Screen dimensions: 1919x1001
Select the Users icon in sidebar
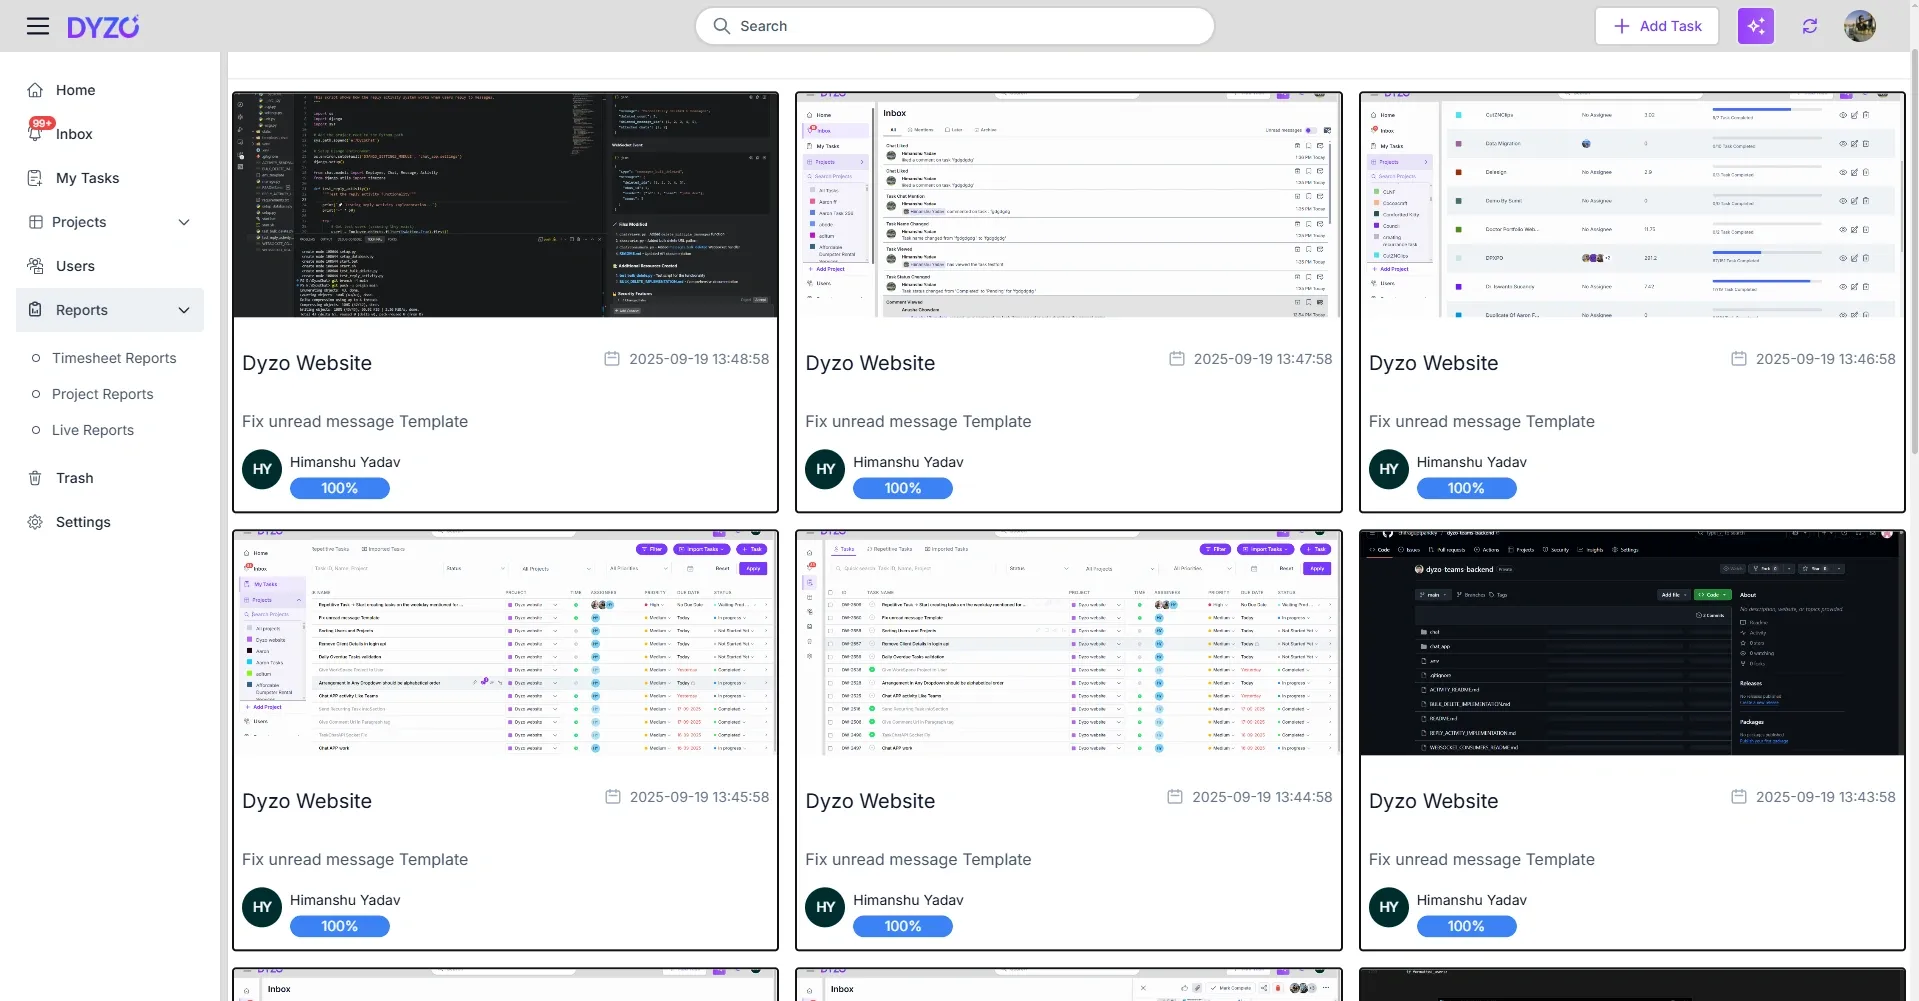coord(36,266)
